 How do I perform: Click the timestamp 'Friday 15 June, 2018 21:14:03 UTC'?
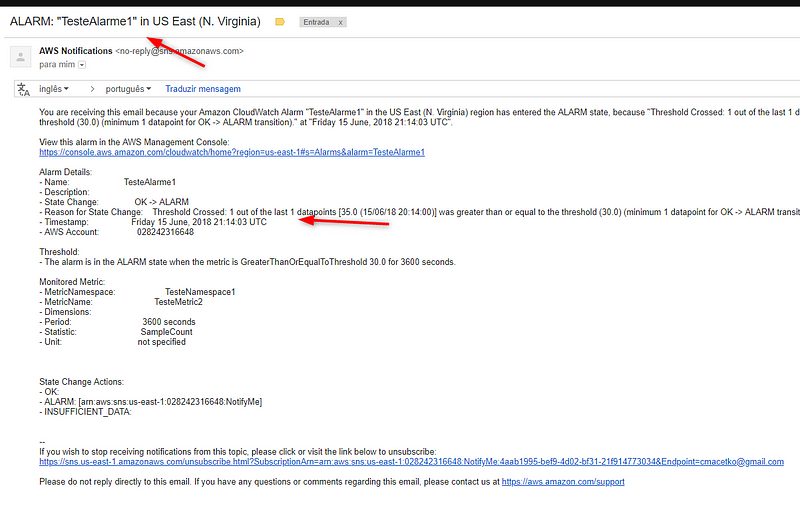(x=199, y=222)
